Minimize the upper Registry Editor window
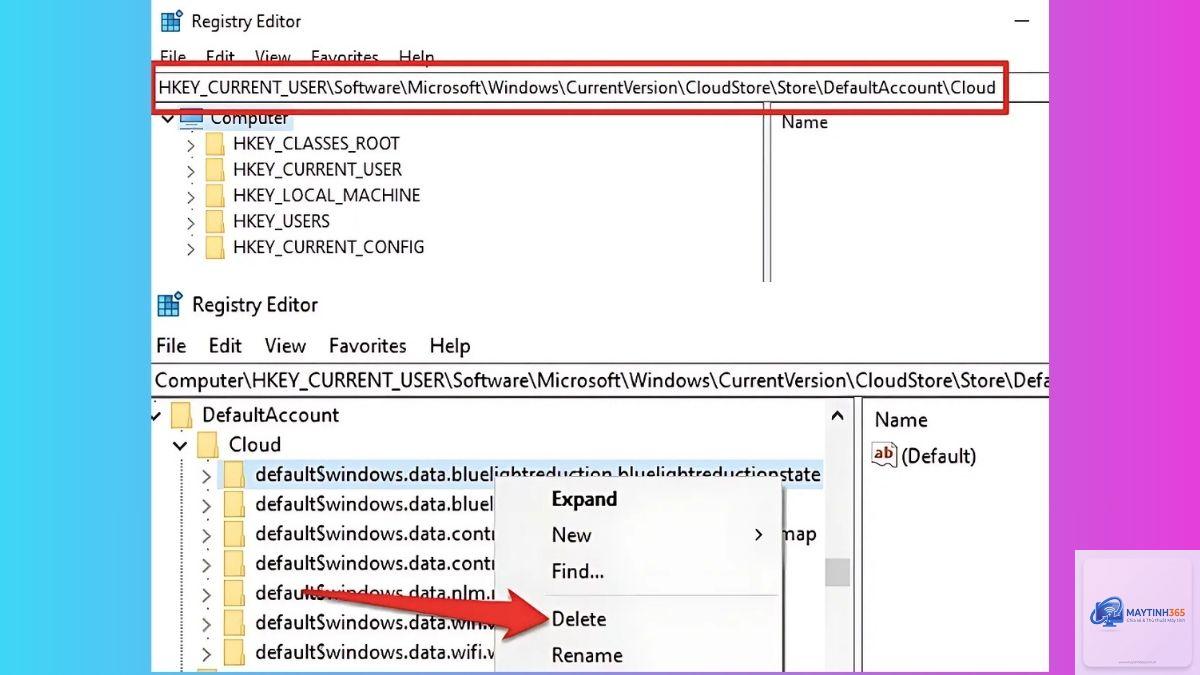 tap(1022, 21)
